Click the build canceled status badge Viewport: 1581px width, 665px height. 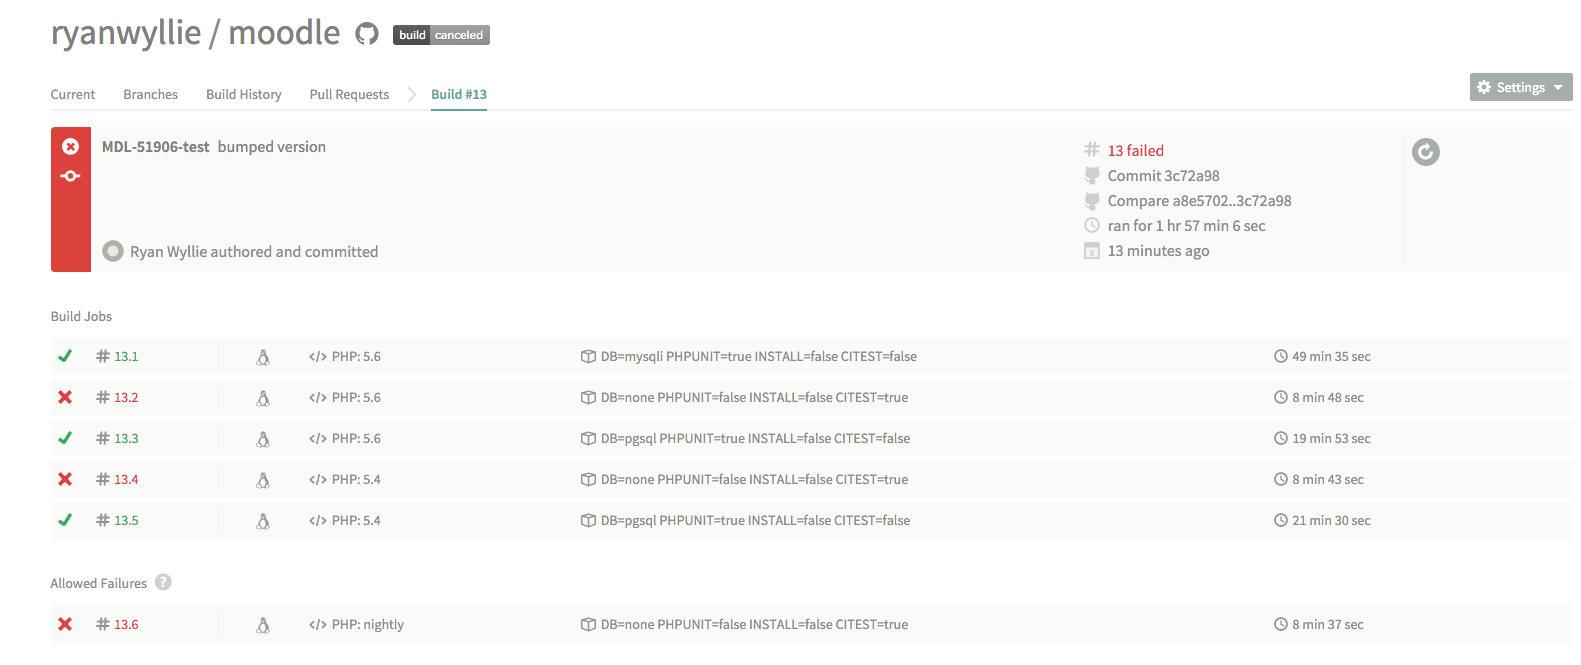[441, 35]
